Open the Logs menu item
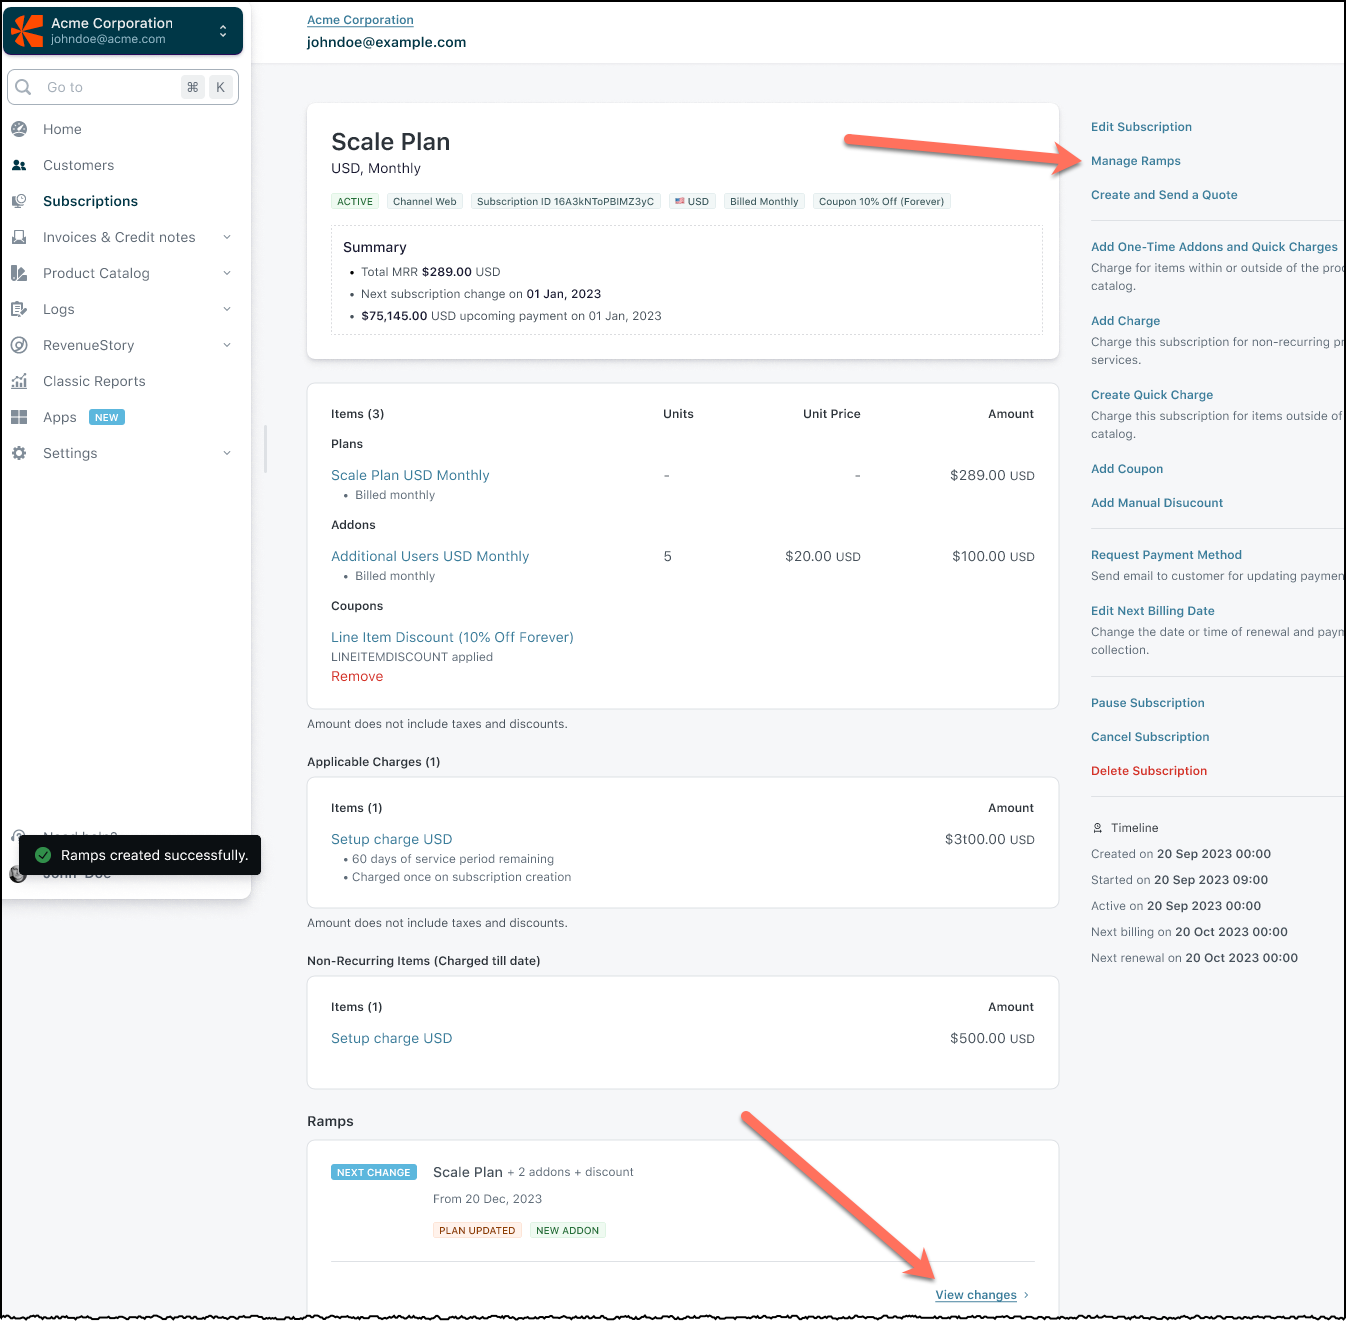The width and height of the screenshot is (1346, 1321). click(x=59, y=309)
